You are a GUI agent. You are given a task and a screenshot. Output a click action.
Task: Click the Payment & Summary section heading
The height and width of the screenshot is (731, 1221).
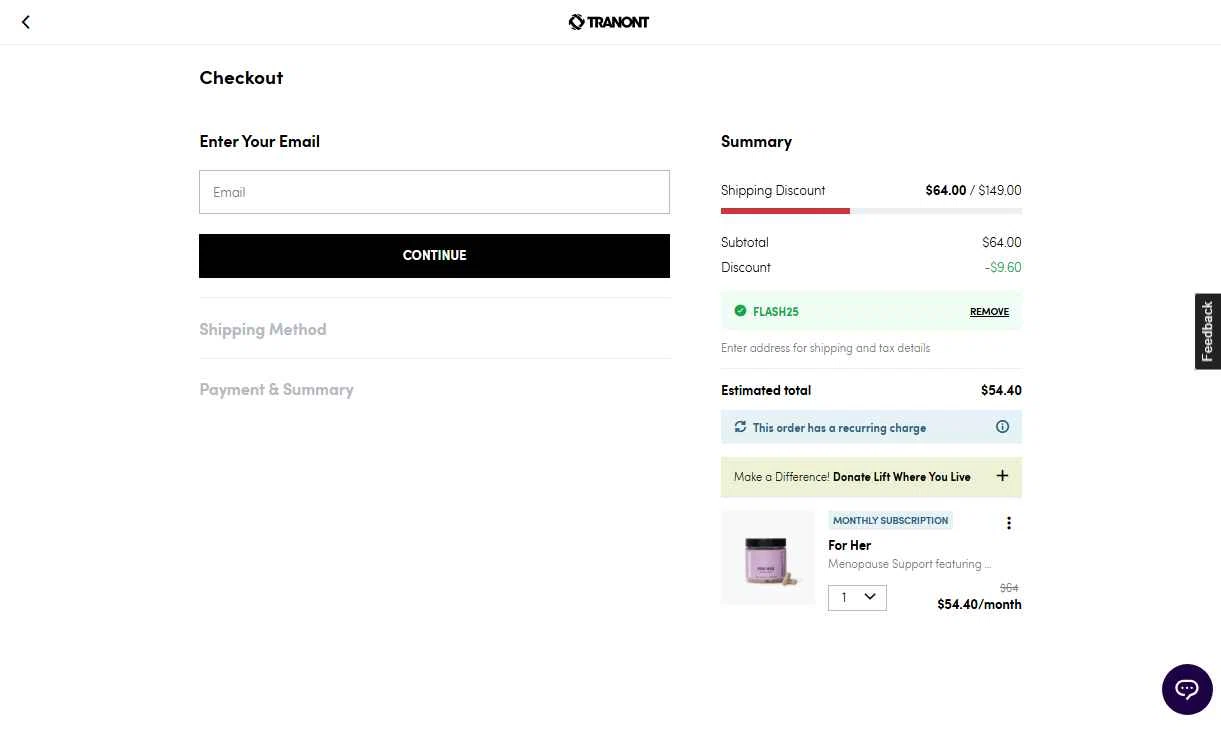click(276, 389)
